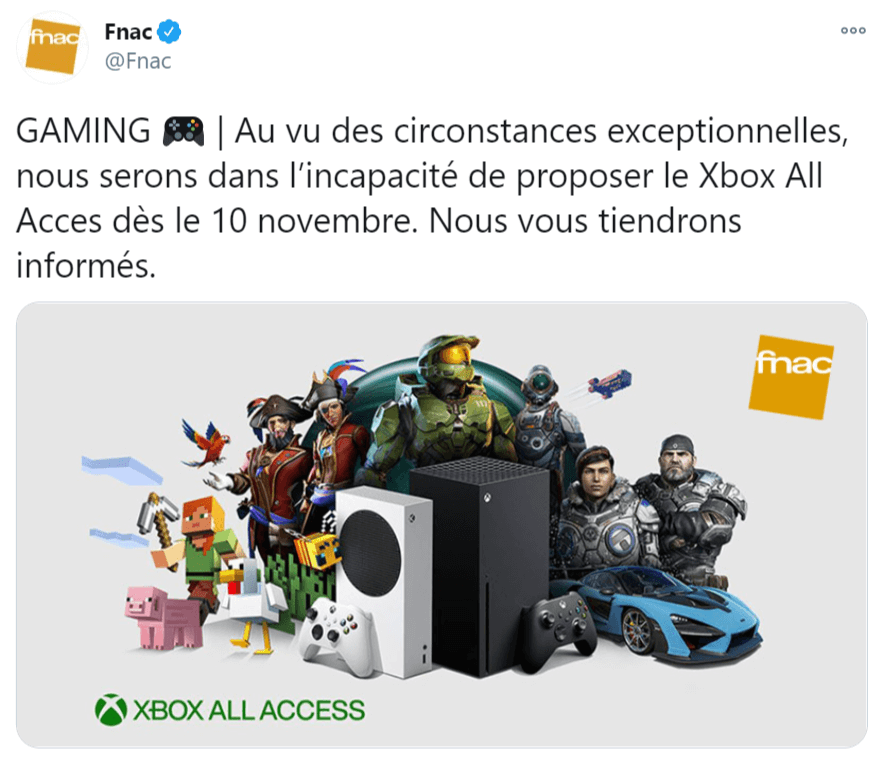Click the game controller emoji
Image resolution: width=879 pixels, height=759 pixels.
183,130
